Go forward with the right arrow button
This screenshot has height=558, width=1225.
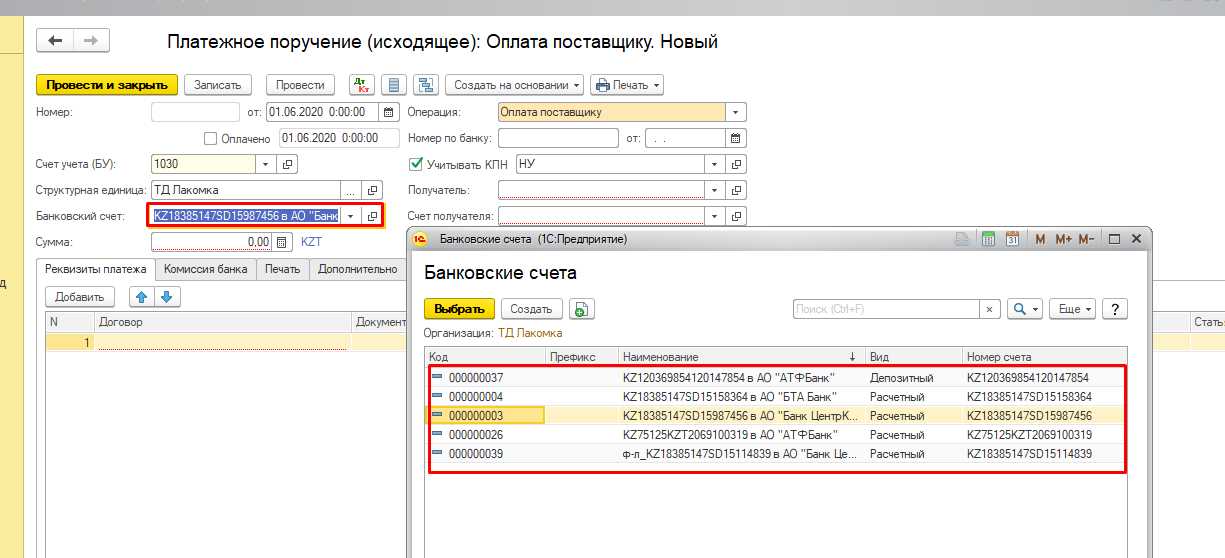(x=91, y=40)
